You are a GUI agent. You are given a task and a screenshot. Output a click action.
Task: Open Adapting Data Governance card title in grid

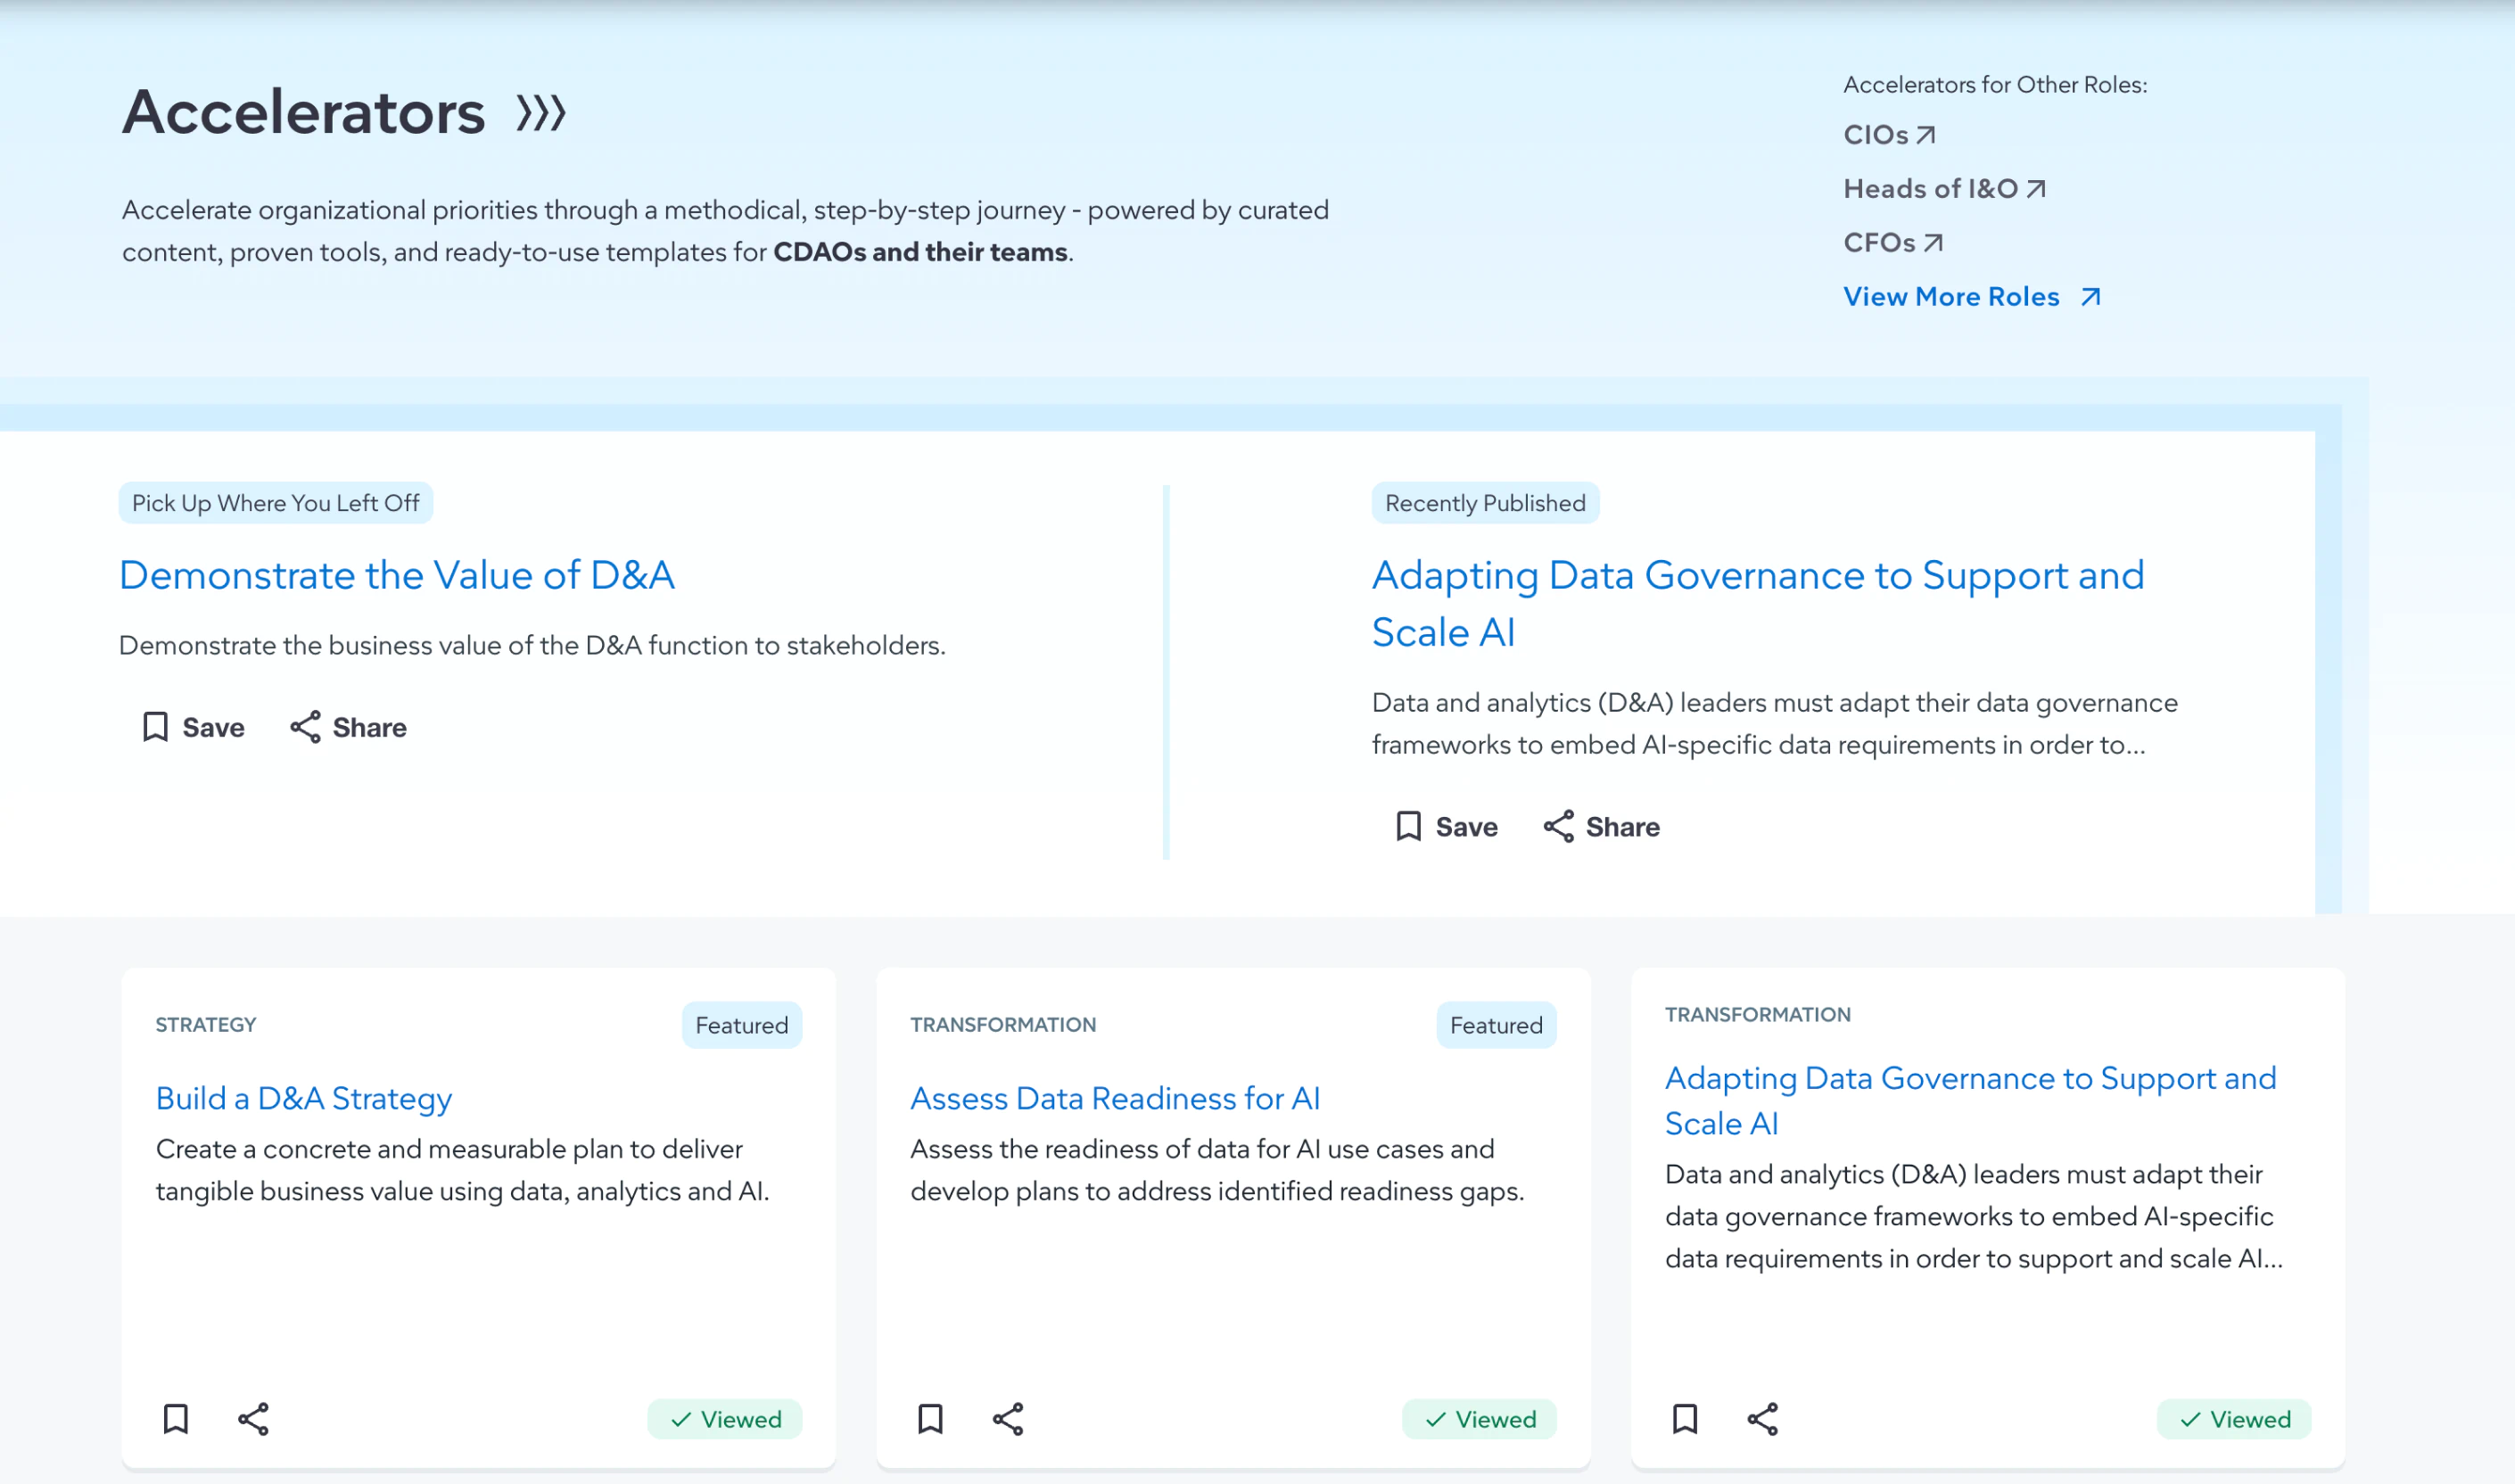pos(1970,1101)
